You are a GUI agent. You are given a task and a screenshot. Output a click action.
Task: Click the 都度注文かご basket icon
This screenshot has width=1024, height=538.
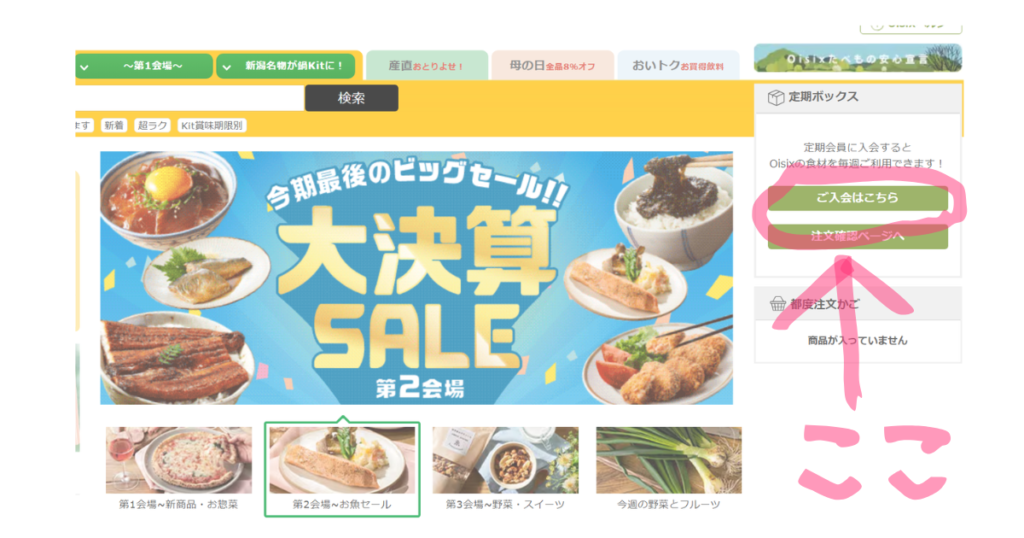pos(777,304)
